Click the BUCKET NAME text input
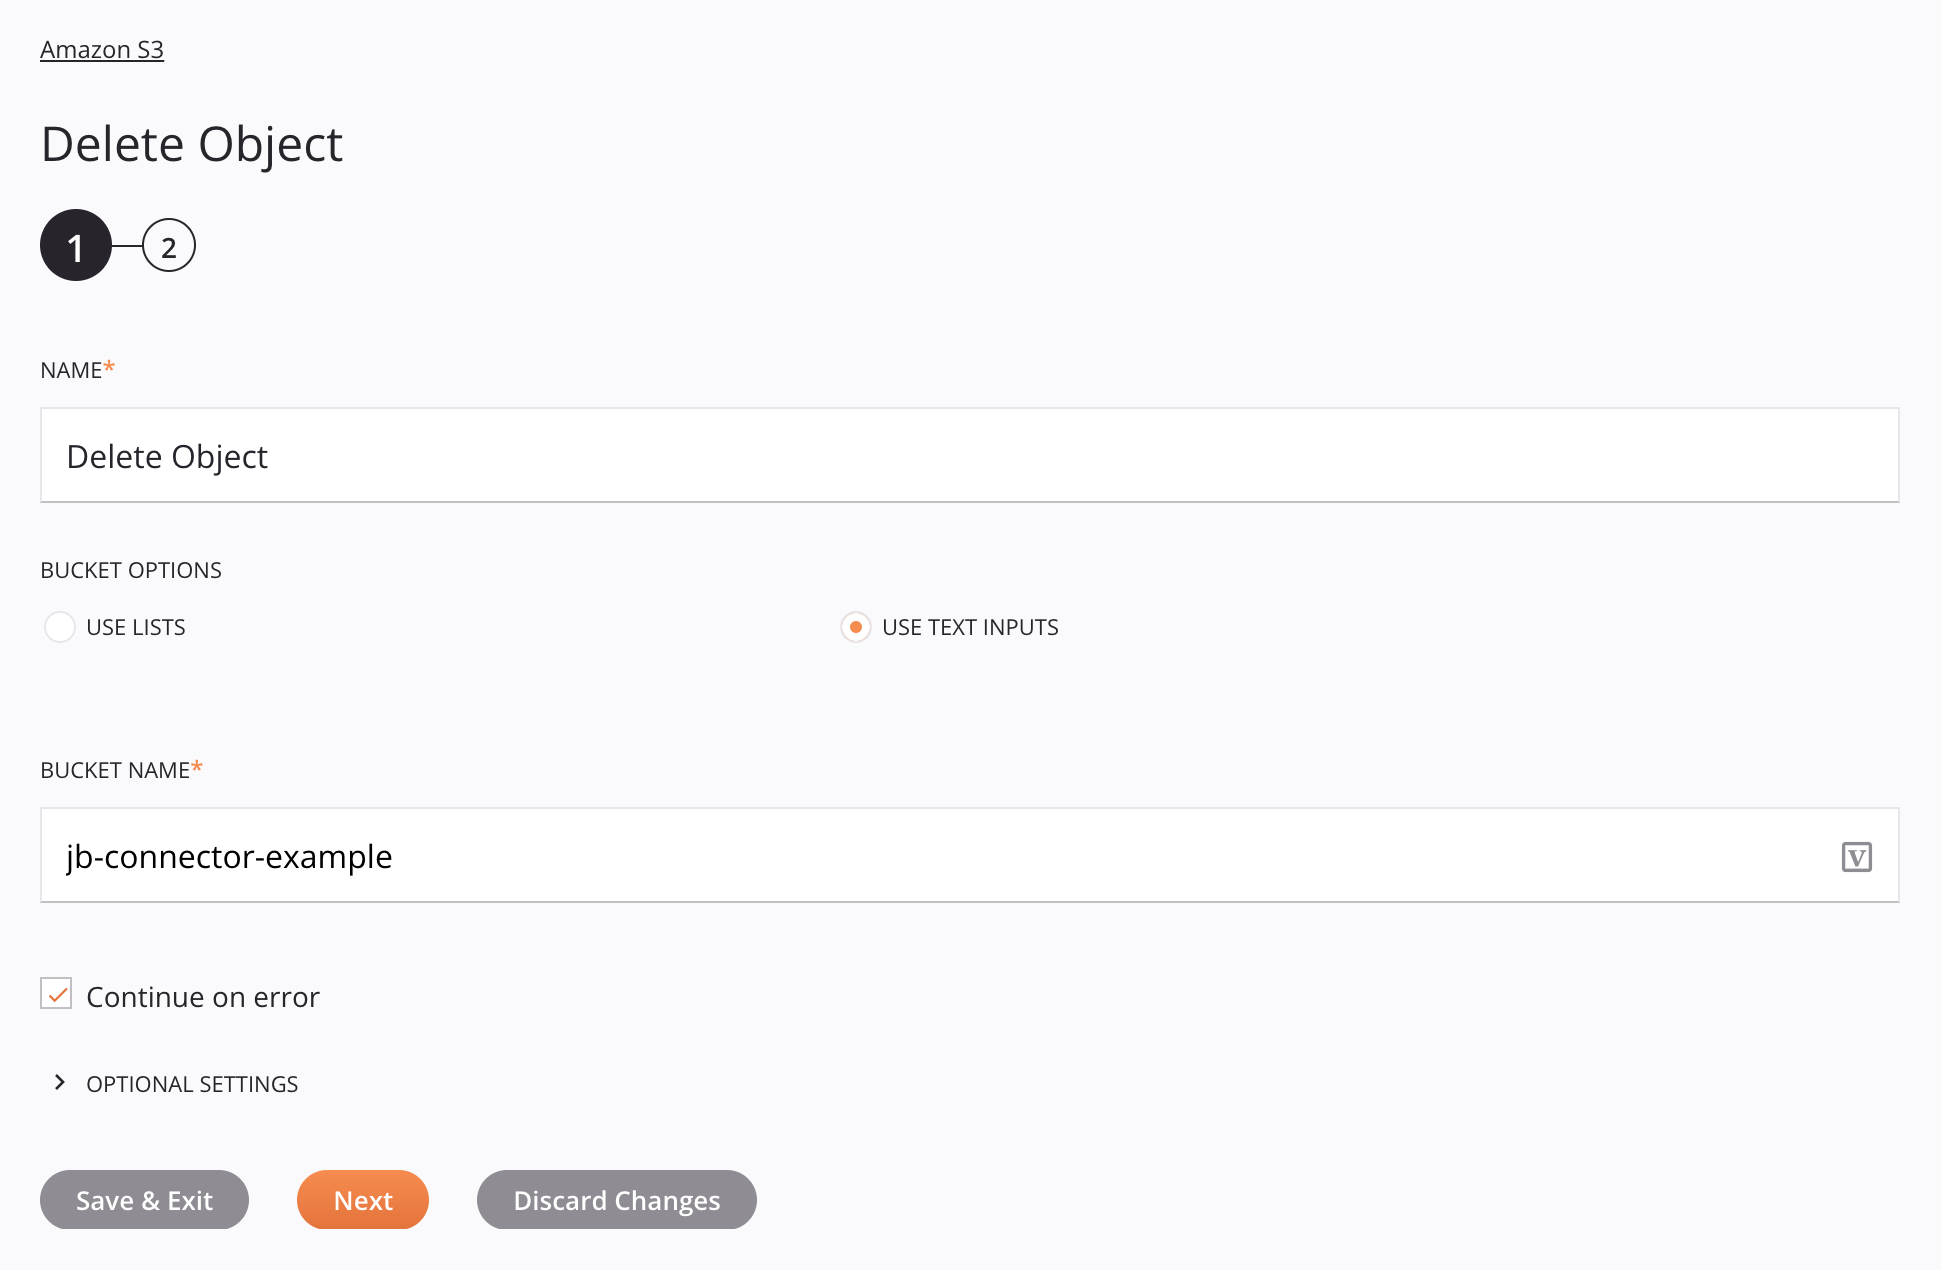The width and height of the screenshot is (1941, 1270). [x=970, y=855]
